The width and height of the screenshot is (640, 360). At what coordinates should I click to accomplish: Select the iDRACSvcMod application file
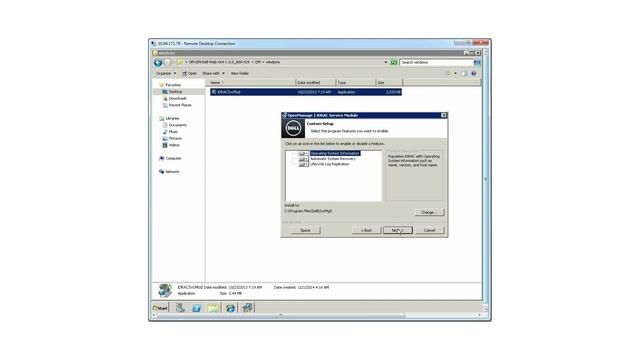click(x=306, y=92)
